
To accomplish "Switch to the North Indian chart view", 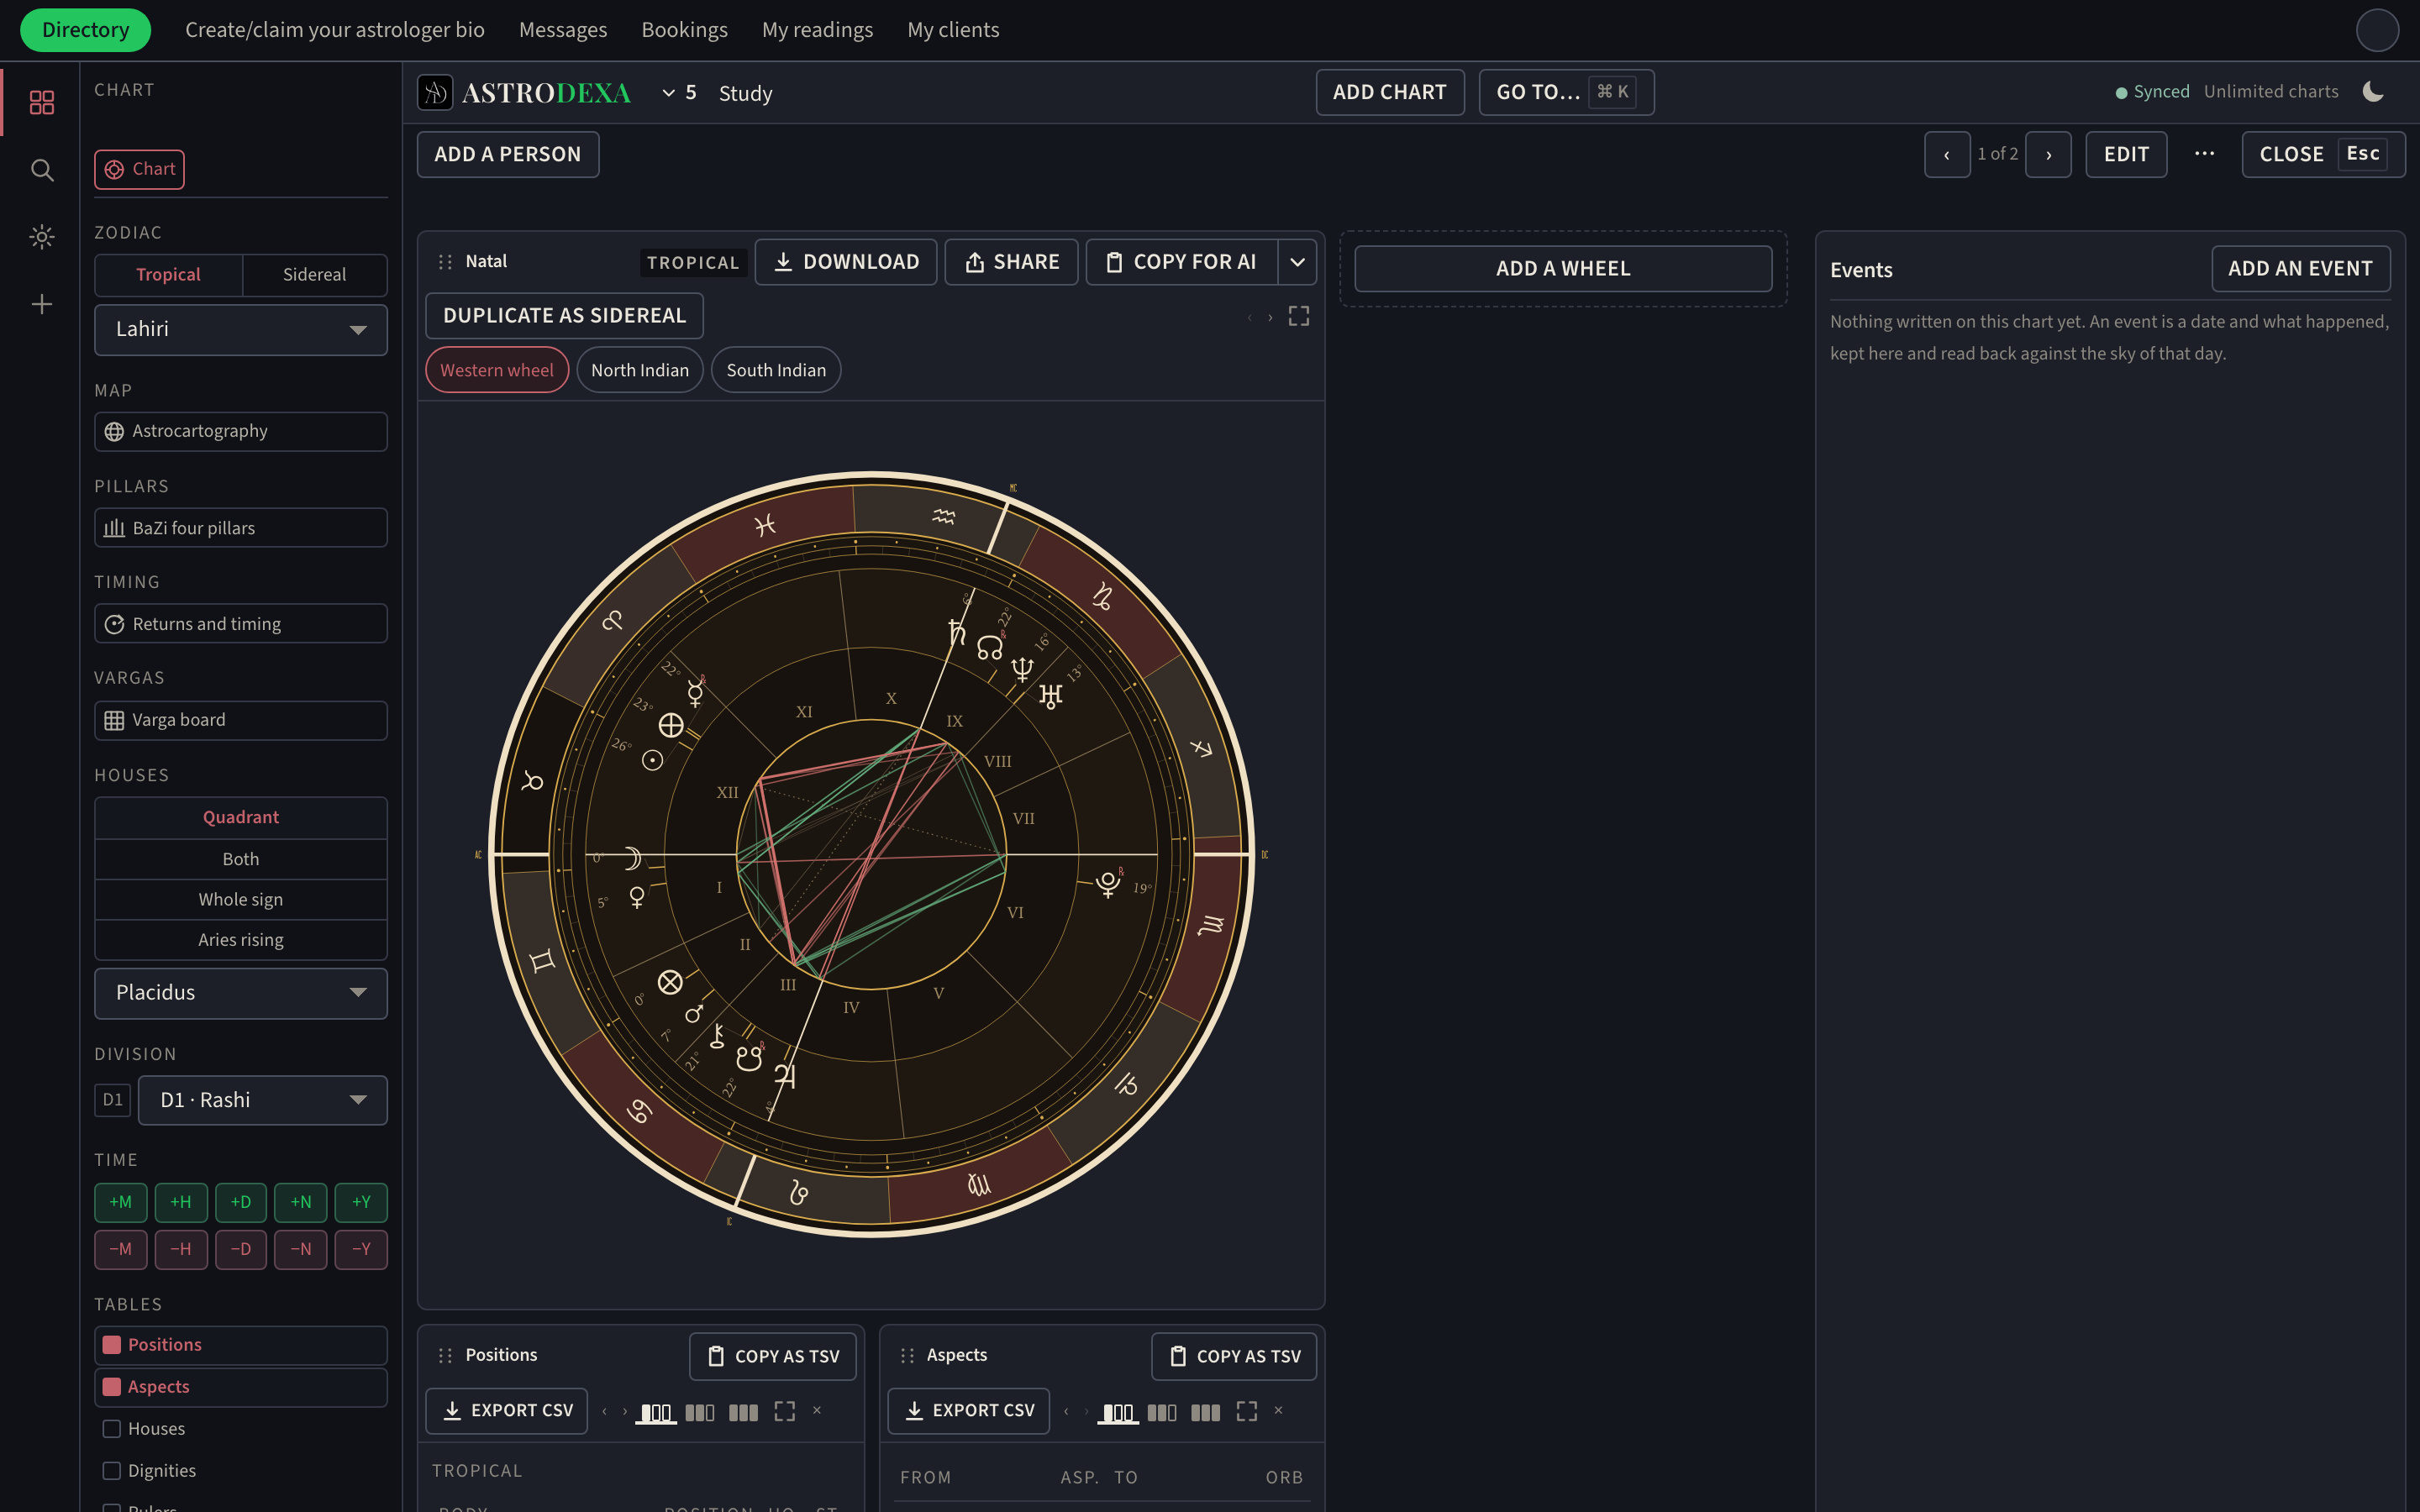I will click(640, 370).
